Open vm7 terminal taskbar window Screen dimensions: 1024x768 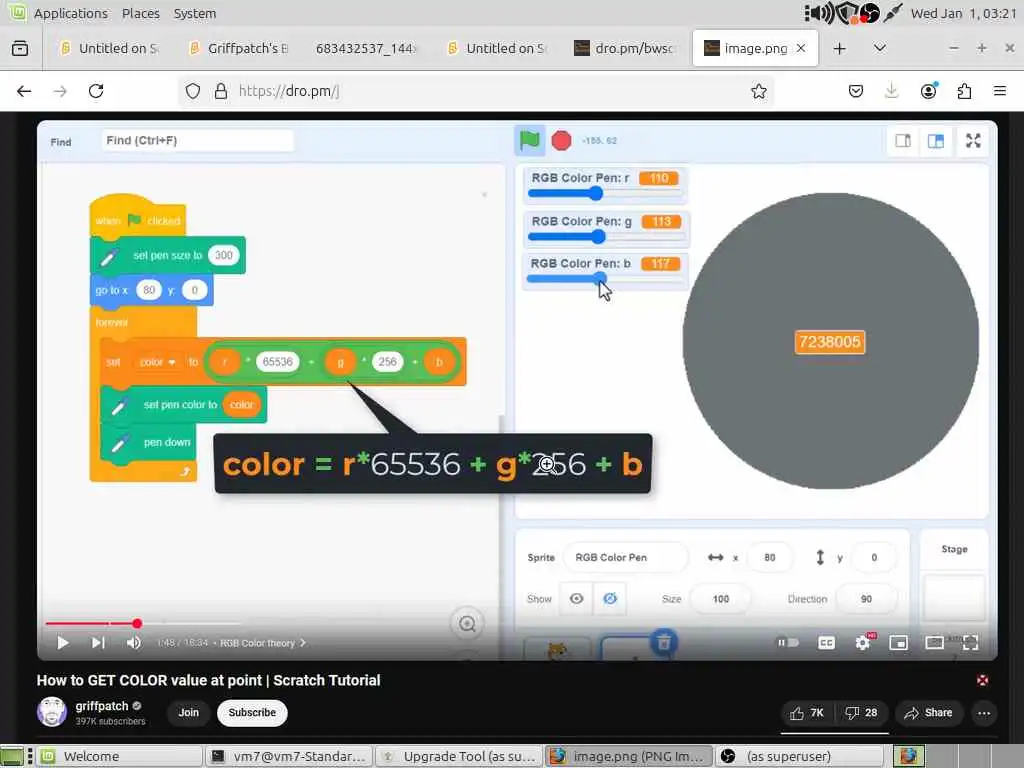(289, 756)
